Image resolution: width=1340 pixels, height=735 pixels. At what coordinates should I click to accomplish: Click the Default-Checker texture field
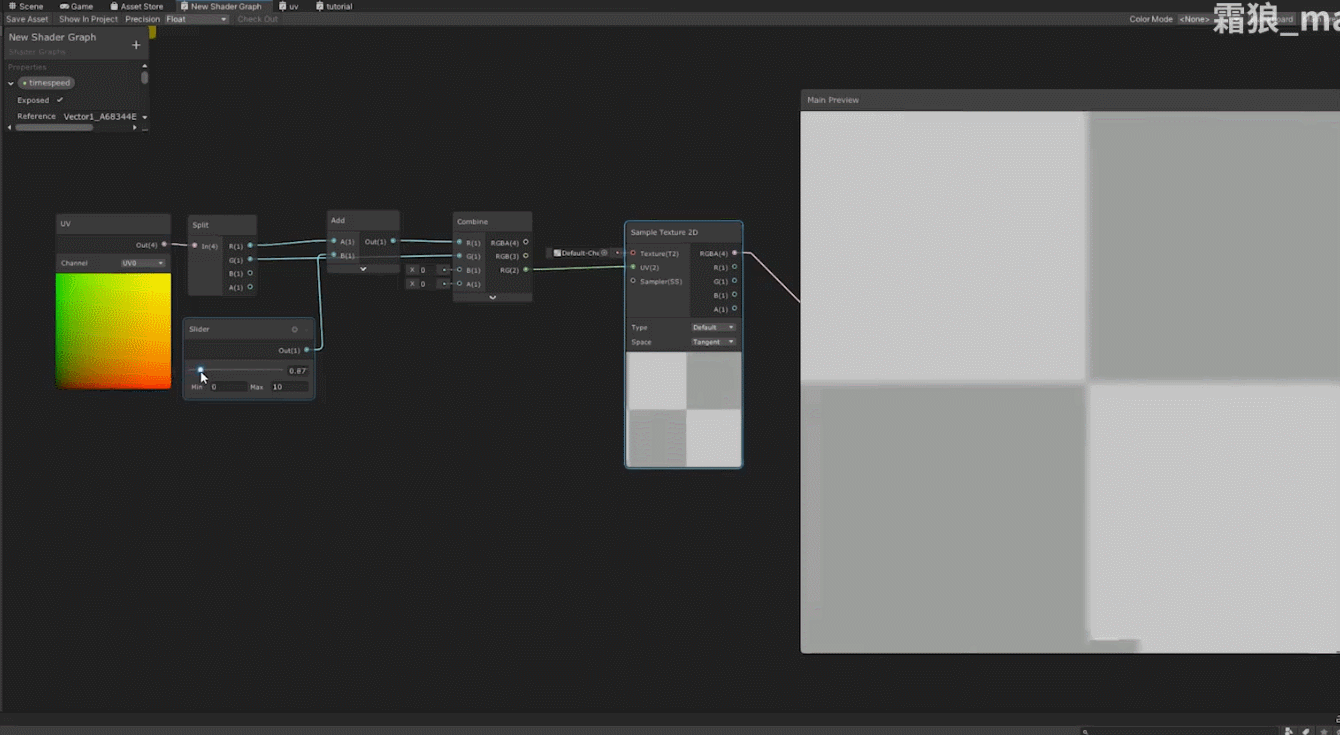click(582, 253)
